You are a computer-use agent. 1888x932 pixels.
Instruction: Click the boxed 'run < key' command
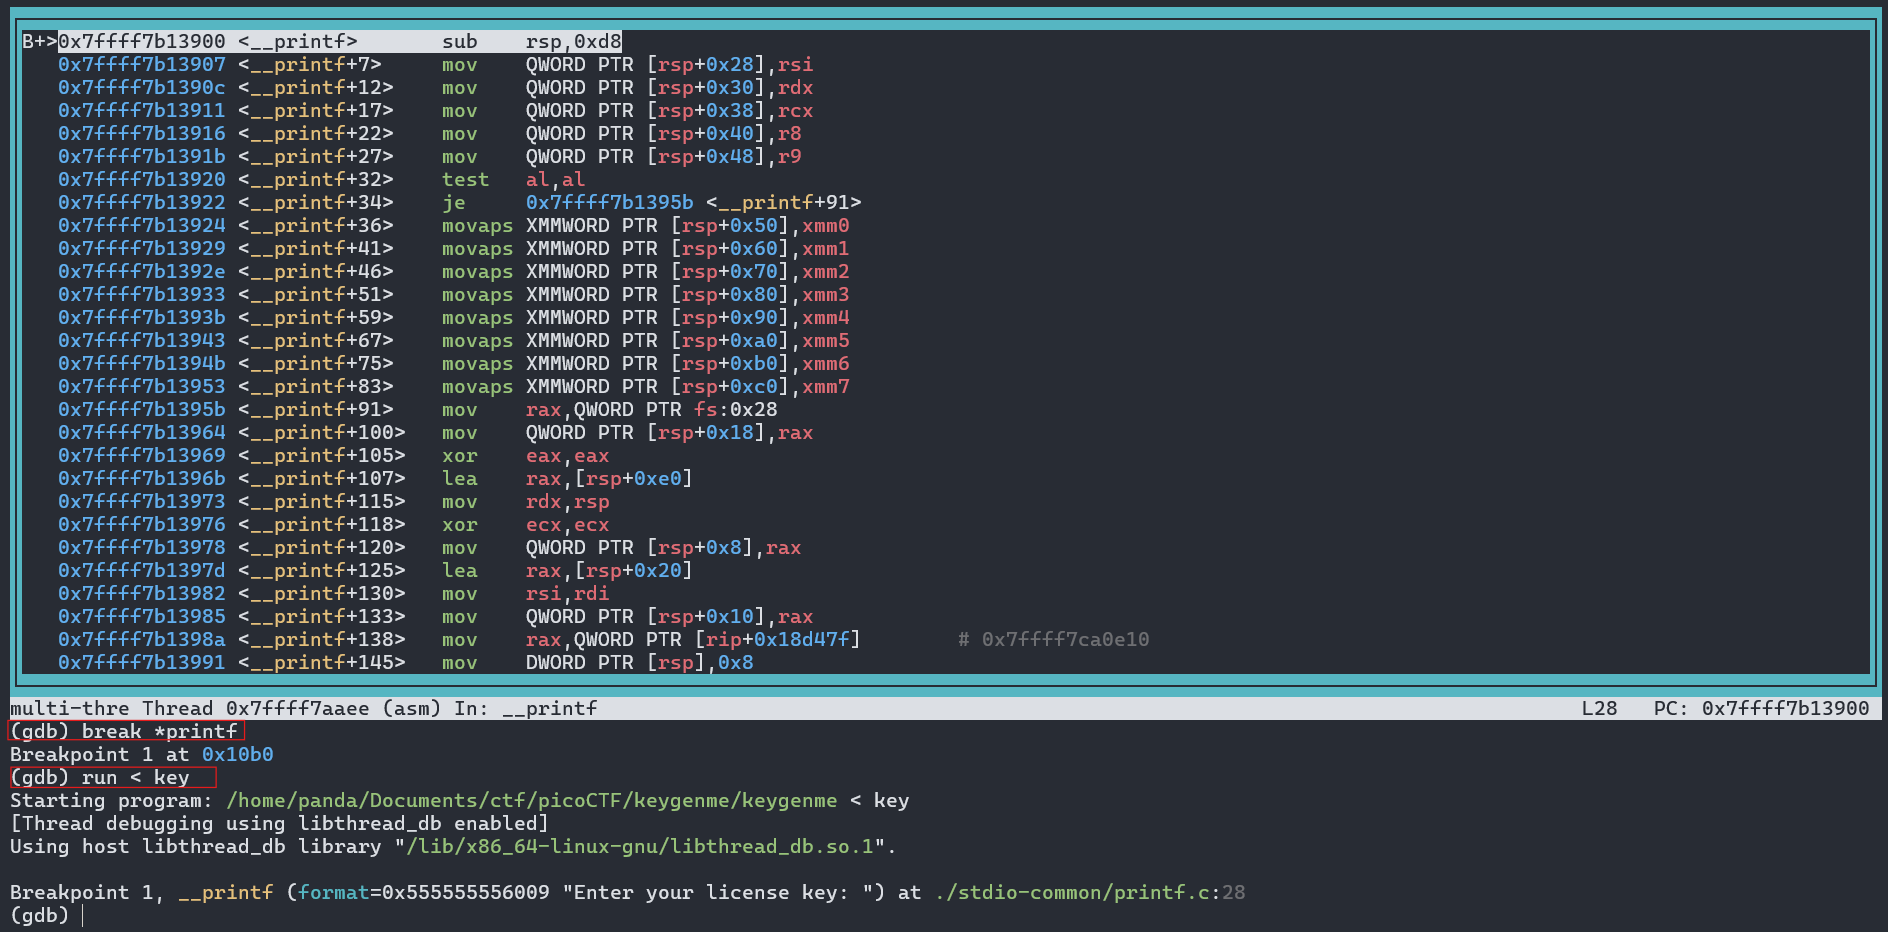coord(112,777)
